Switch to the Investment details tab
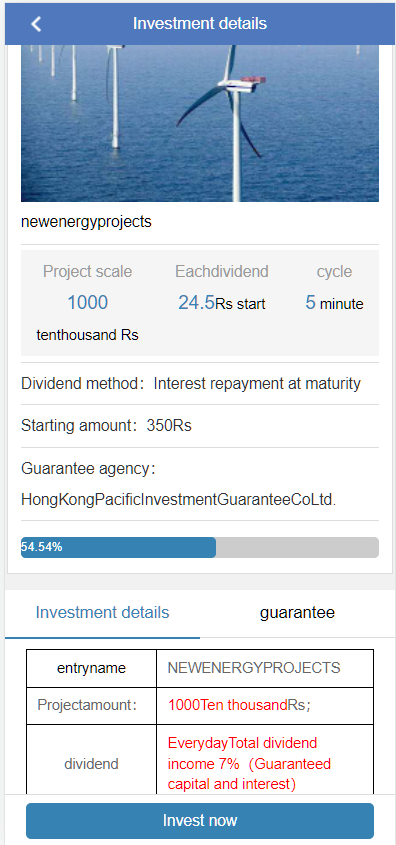 102,613
